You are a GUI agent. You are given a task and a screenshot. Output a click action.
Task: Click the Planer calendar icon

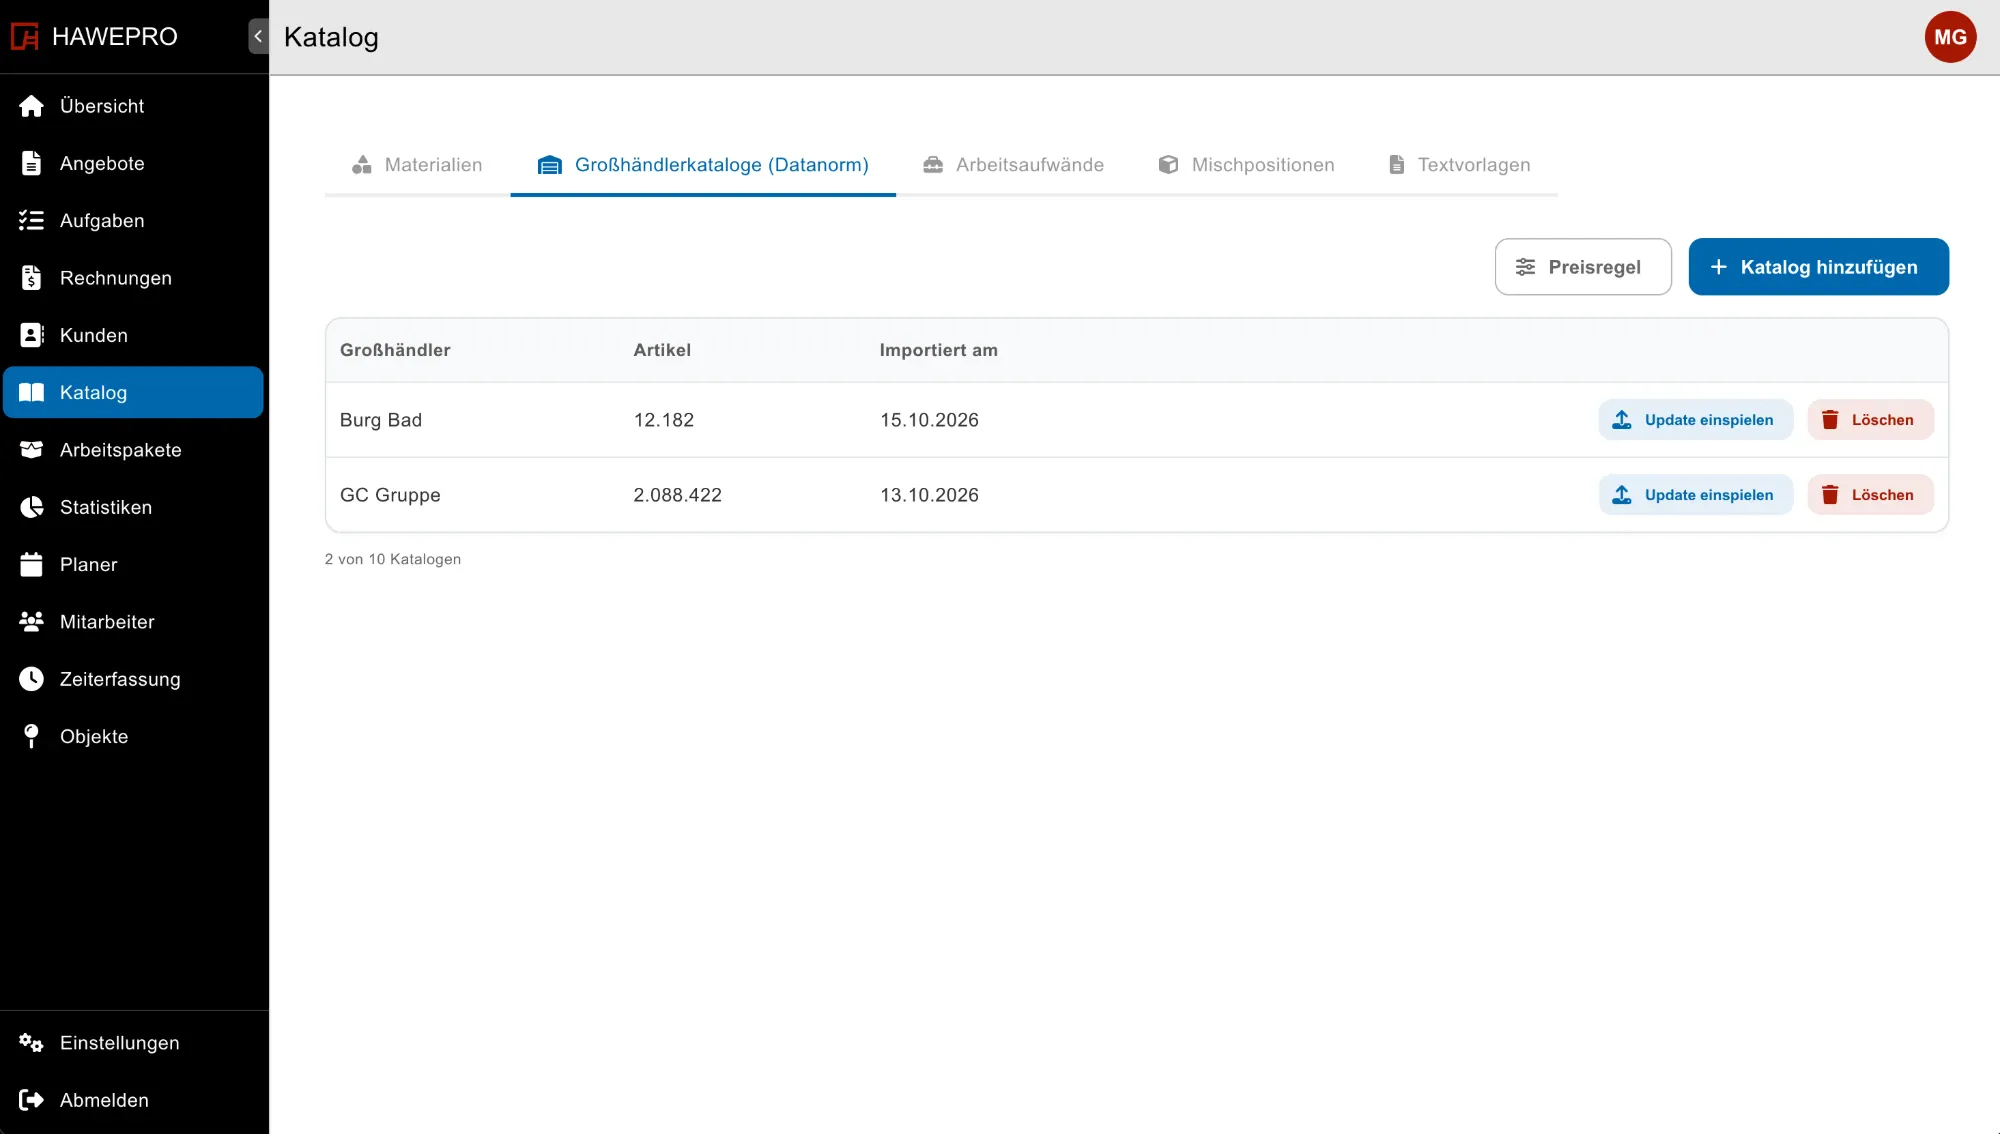coord(32,564)
